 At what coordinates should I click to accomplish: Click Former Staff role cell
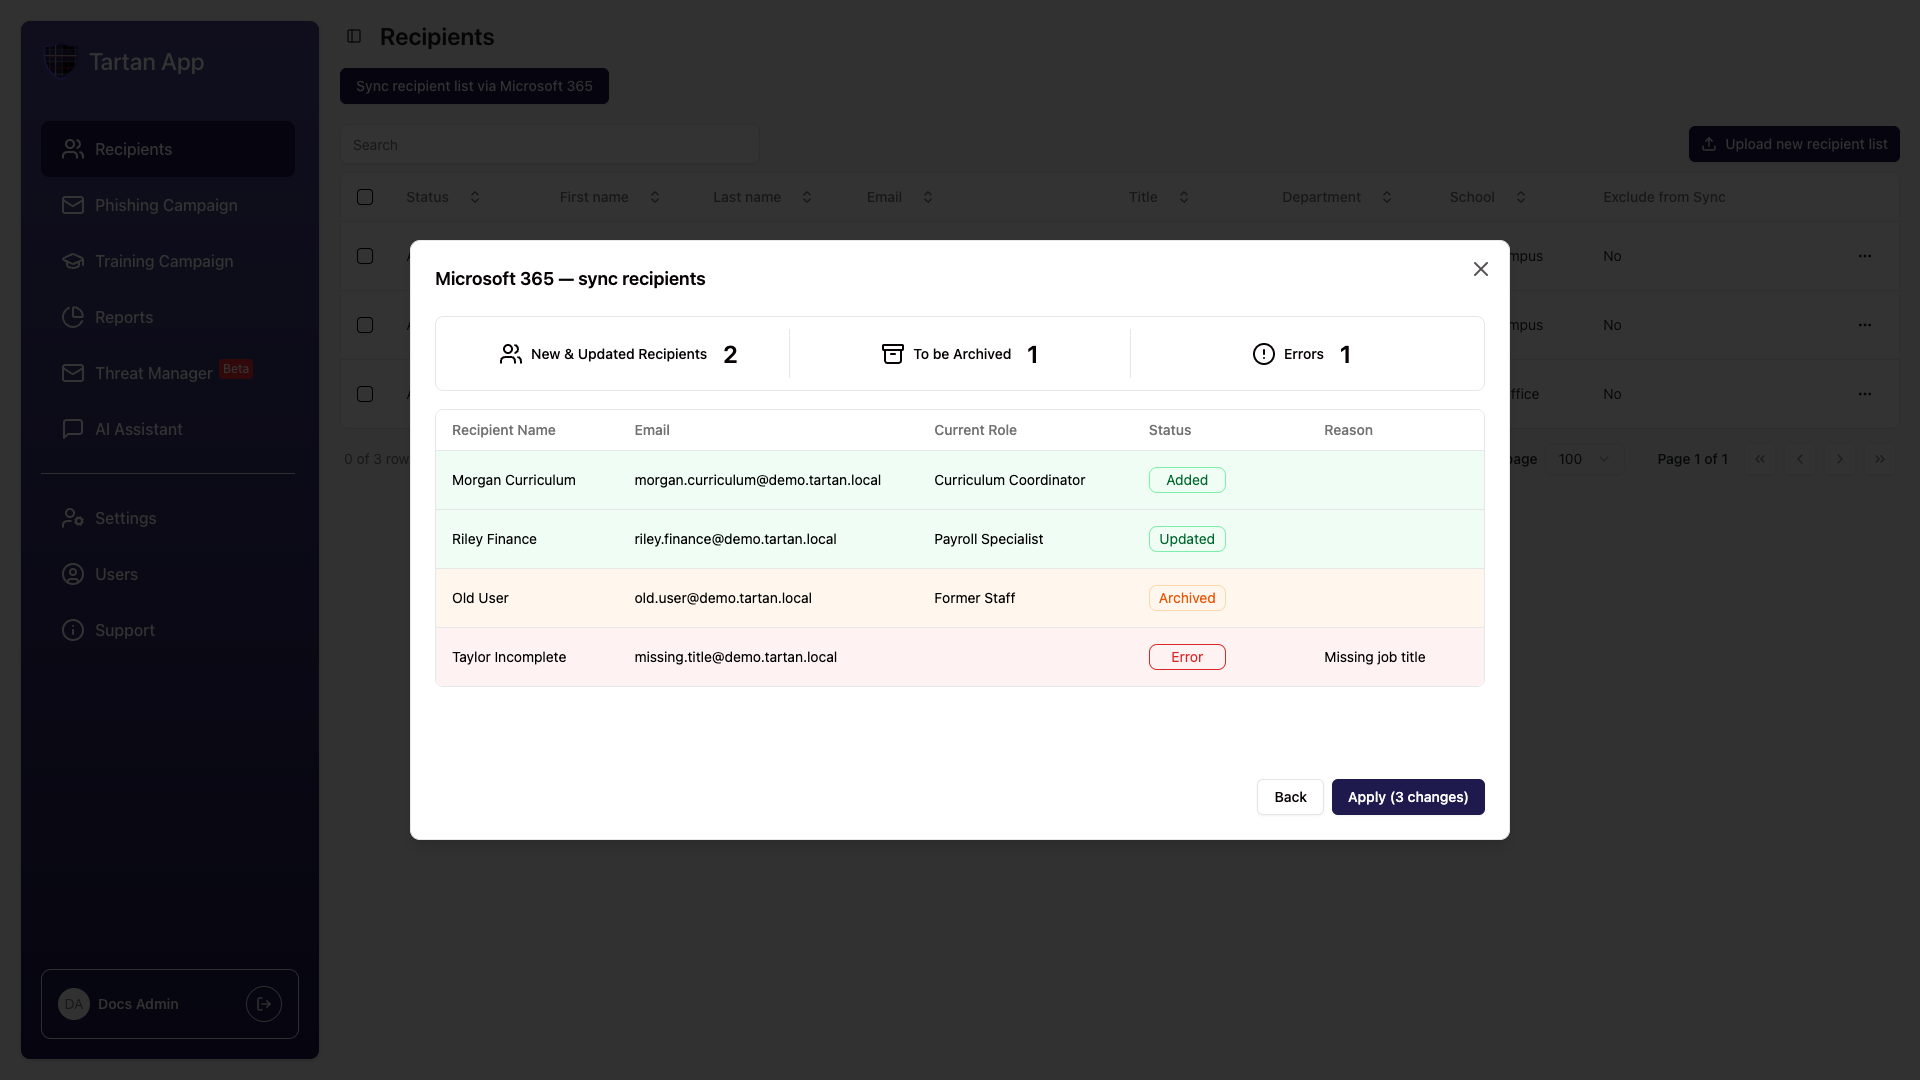[974, 598]
